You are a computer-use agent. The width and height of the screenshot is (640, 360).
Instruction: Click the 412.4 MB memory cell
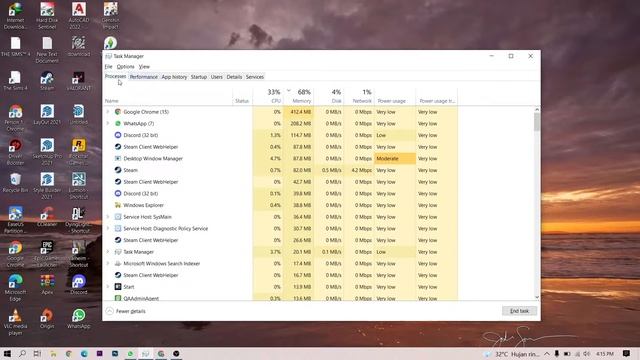pyautogui.click(x=298, y=111)
